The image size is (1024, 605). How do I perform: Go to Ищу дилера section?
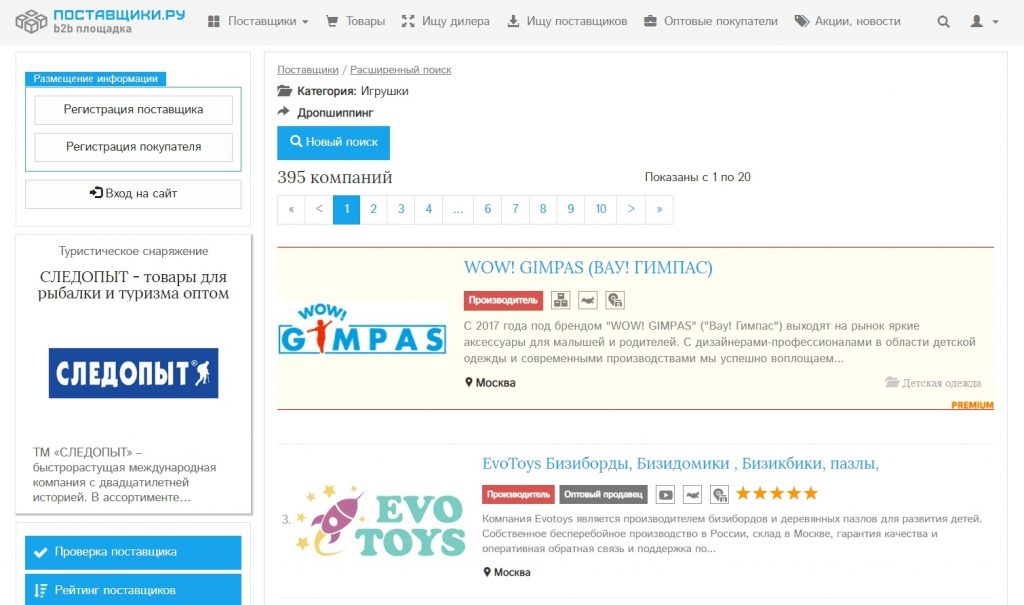[445, 22]
